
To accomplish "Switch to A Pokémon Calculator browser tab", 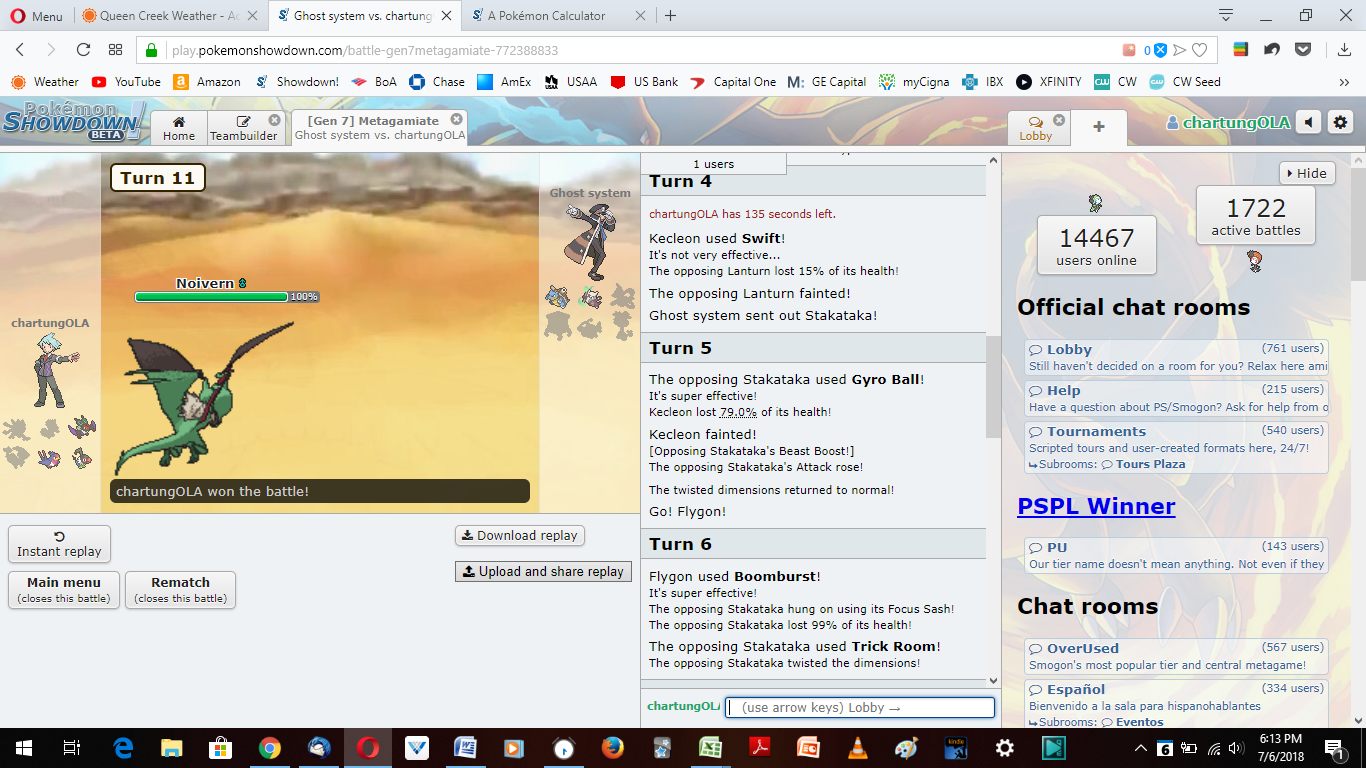I will pyautogui.click(x=554, y=16).
